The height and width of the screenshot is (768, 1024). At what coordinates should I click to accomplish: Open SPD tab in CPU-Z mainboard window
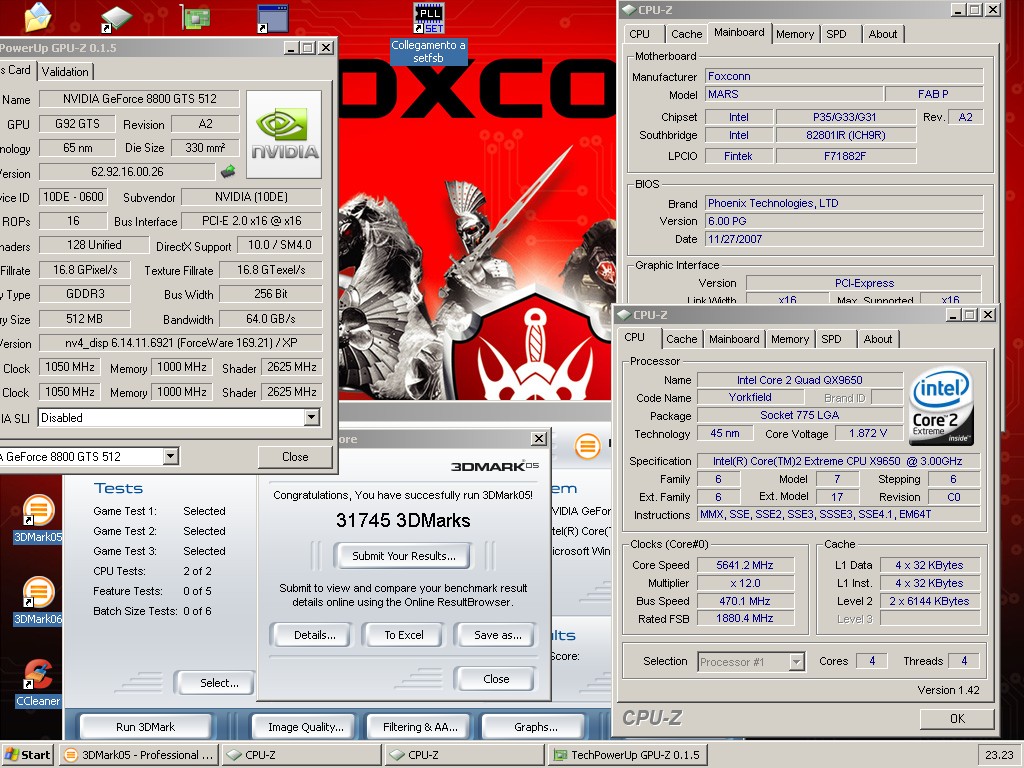pos(836,34)
